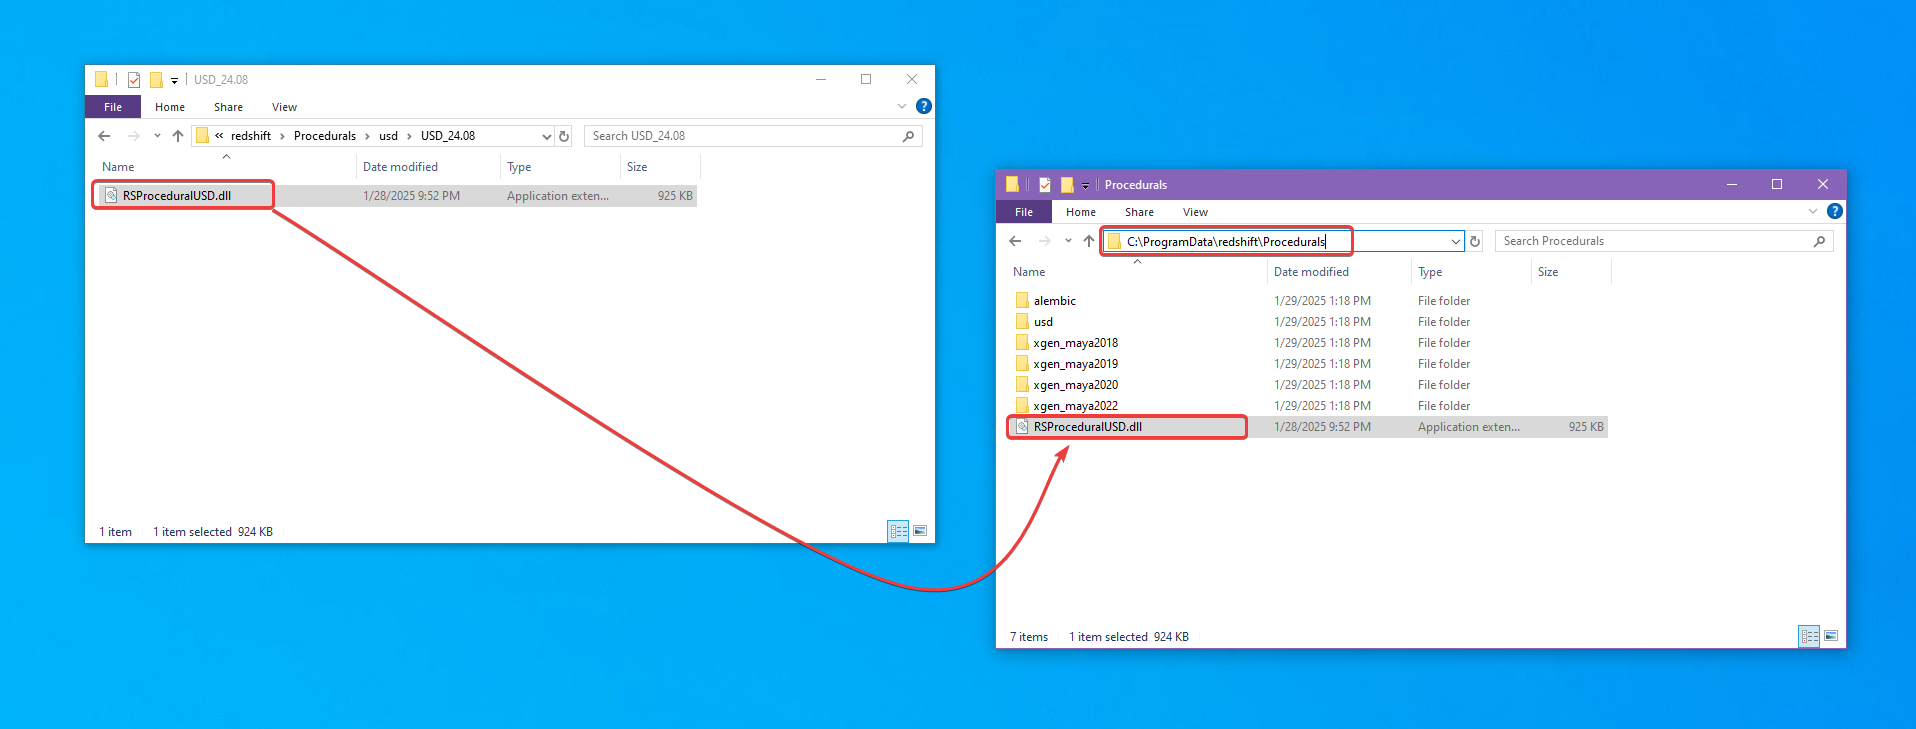Sort by Date modified in USD_24.08 window
The image size is (1916, 729).
pyautogui.click(x=400, y=167)
